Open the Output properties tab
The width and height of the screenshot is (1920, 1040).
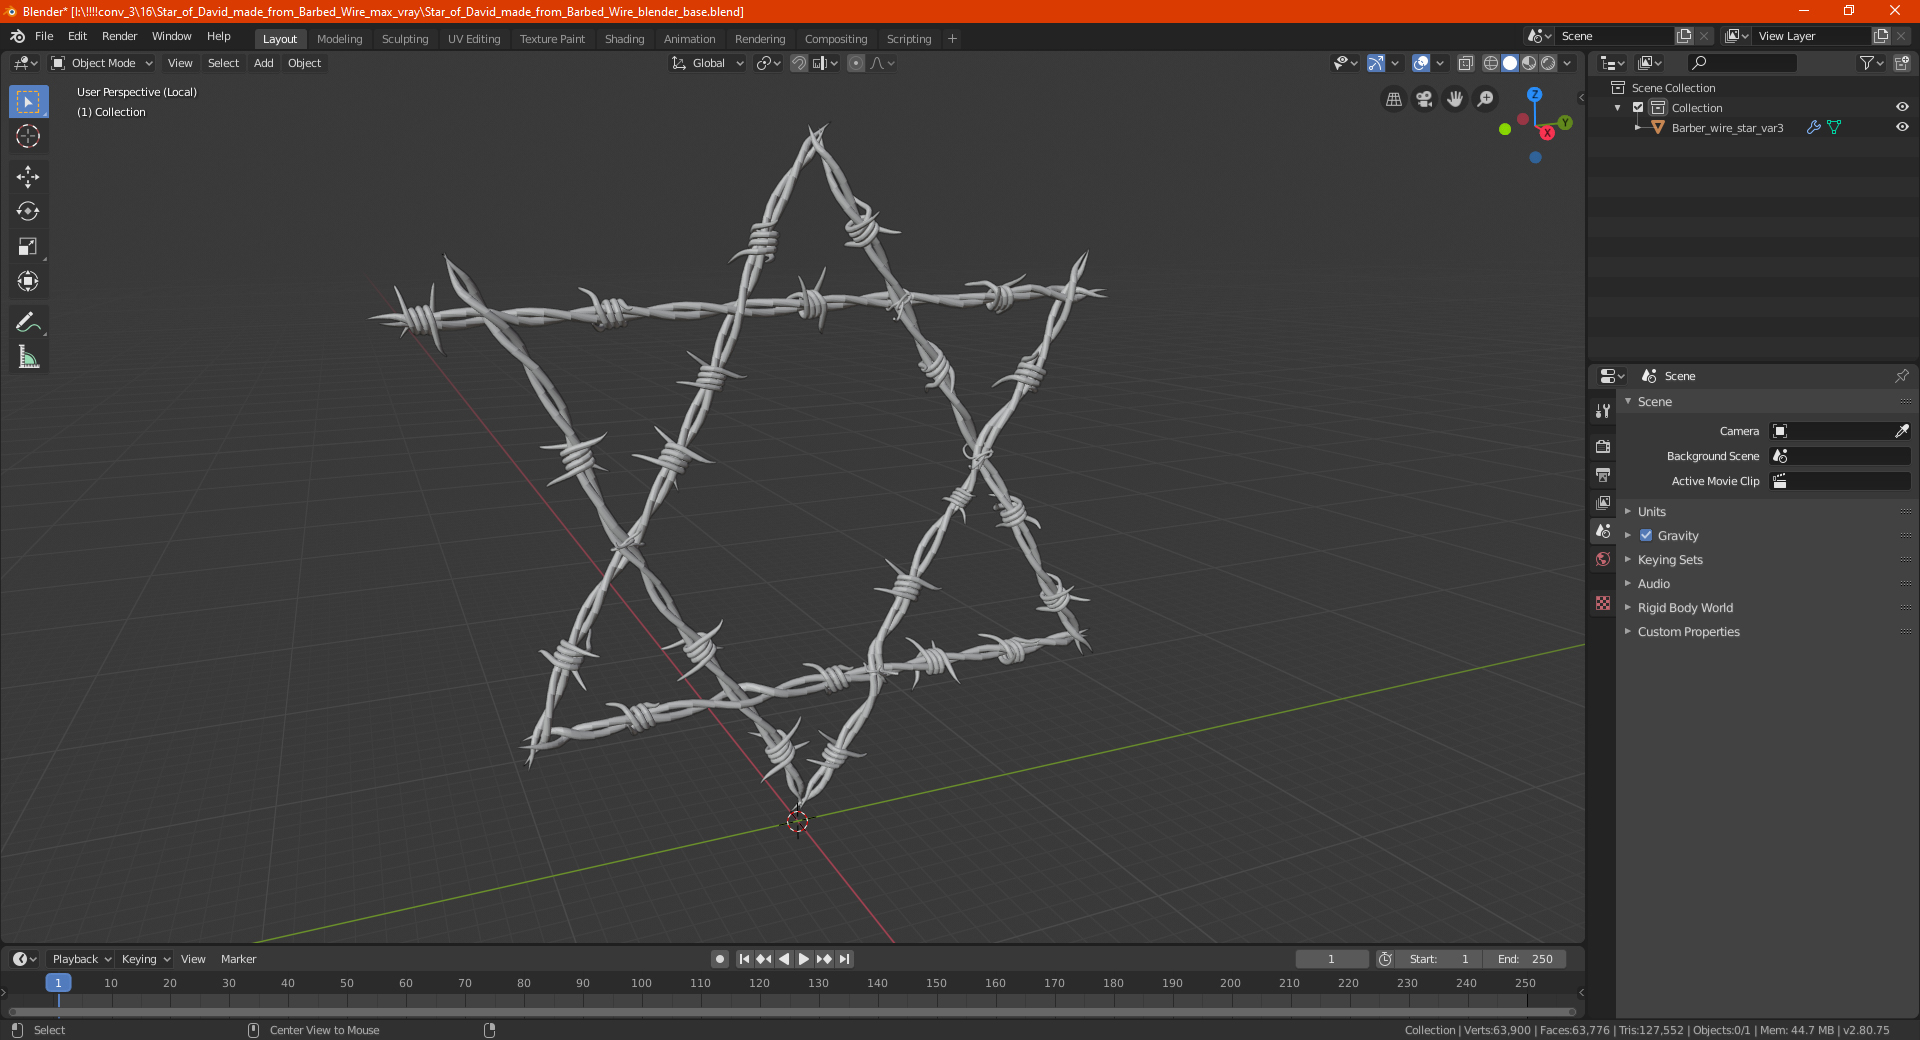coord(1603,474)
